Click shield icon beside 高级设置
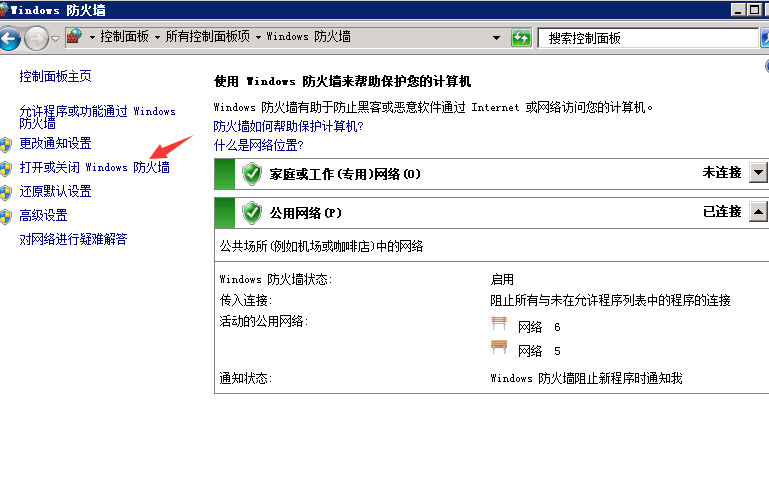This screenshot has width=769, height=485. coord(6,217)
